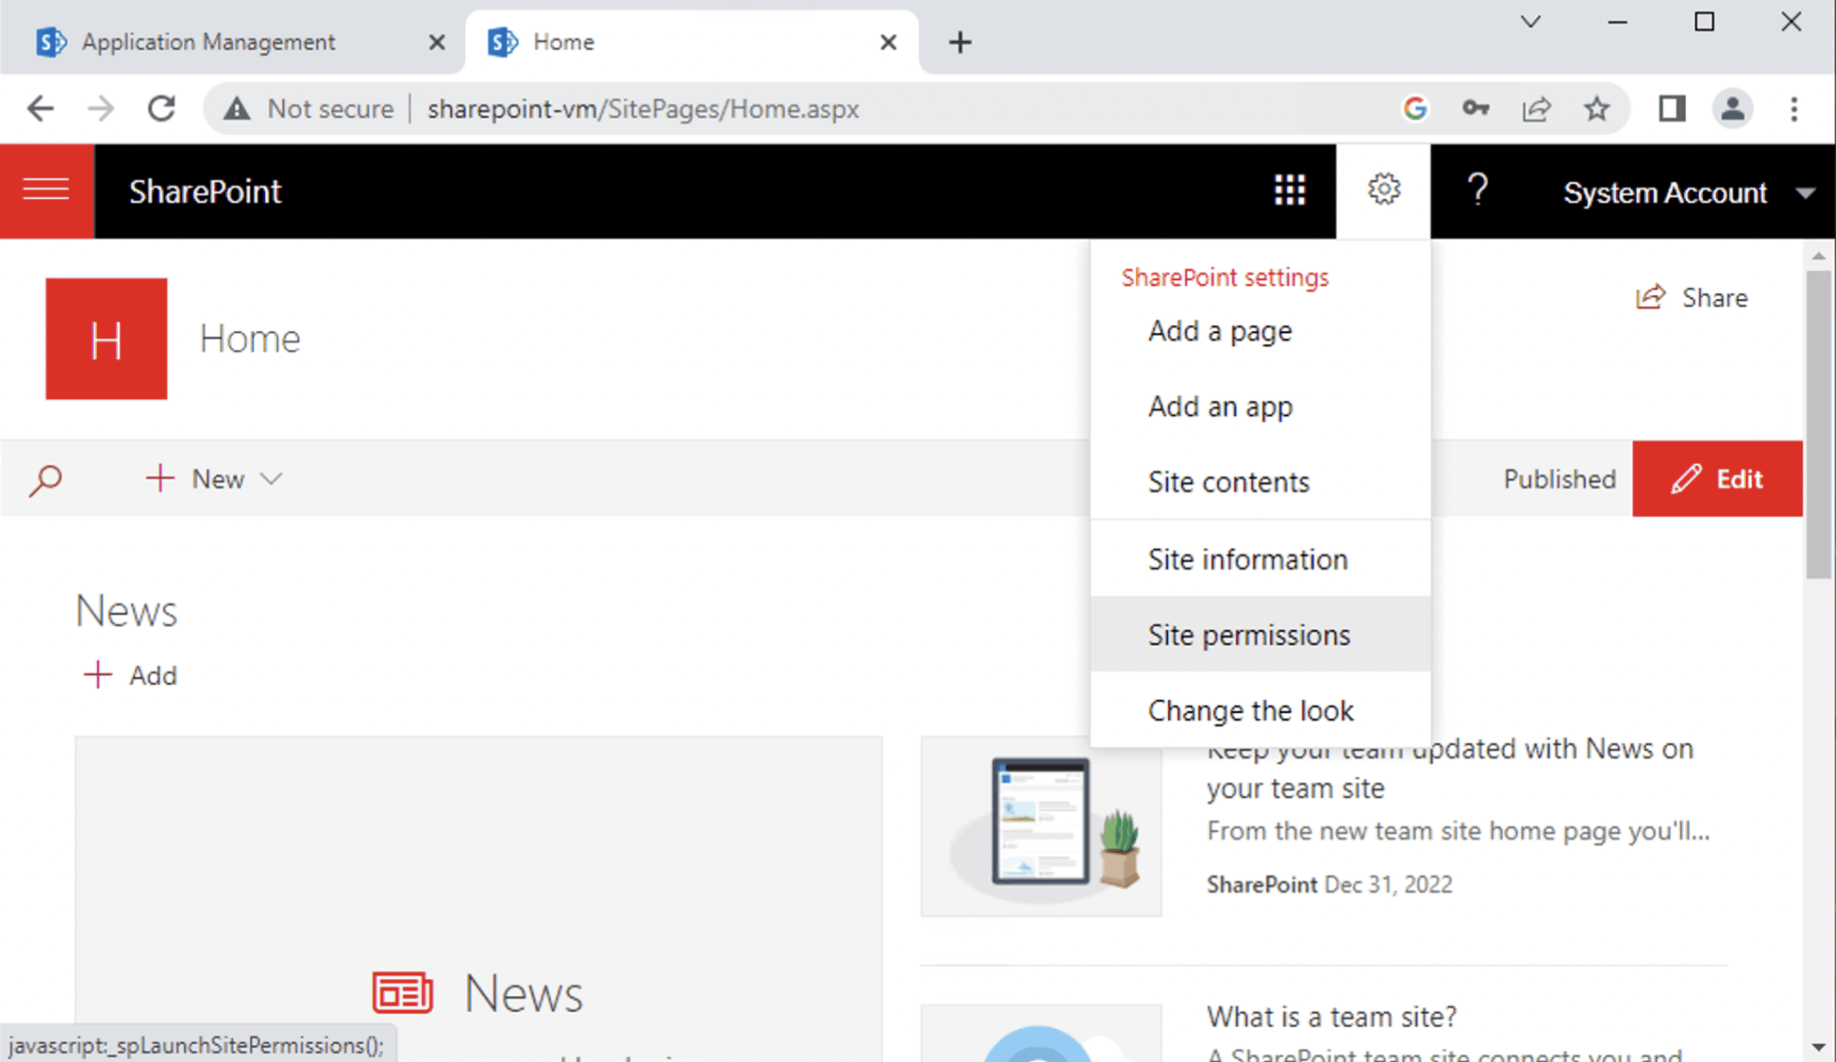The height and width of the screenshot is (1062, 1836).
Task: Open System Account user menu
Action: click(x=1688, y=192)
